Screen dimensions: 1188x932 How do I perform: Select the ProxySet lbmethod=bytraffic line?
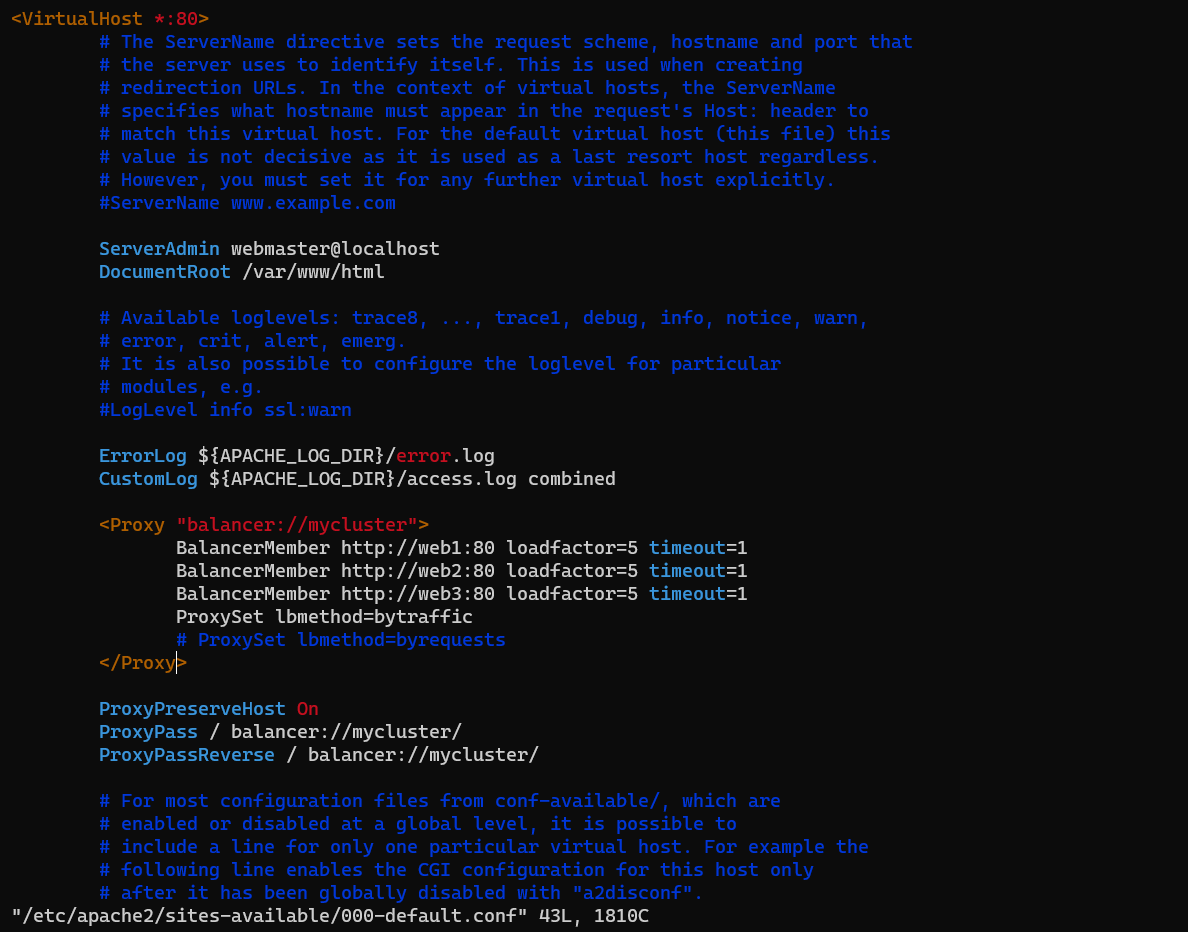(323, 616)
